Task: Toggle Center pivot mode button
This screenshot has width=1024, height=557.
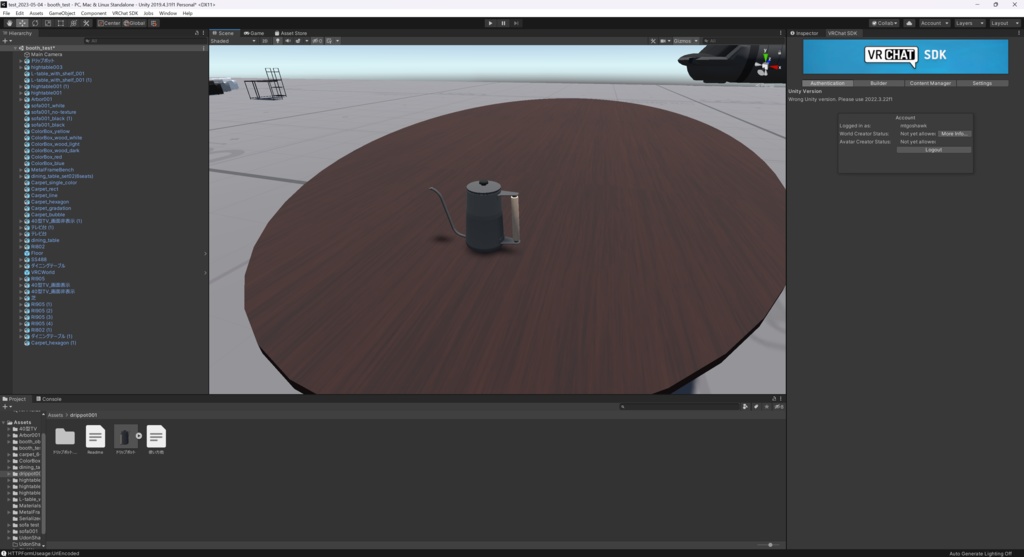Action: click(x=109, y=23)
